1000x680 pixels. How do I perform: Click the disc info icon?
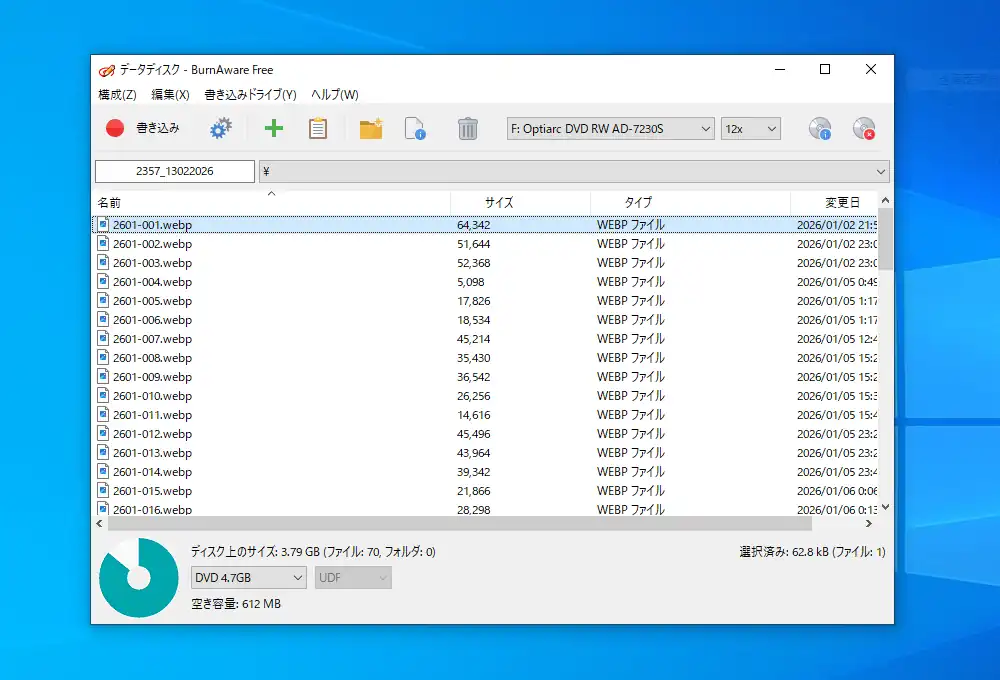[x=820, y=128]
